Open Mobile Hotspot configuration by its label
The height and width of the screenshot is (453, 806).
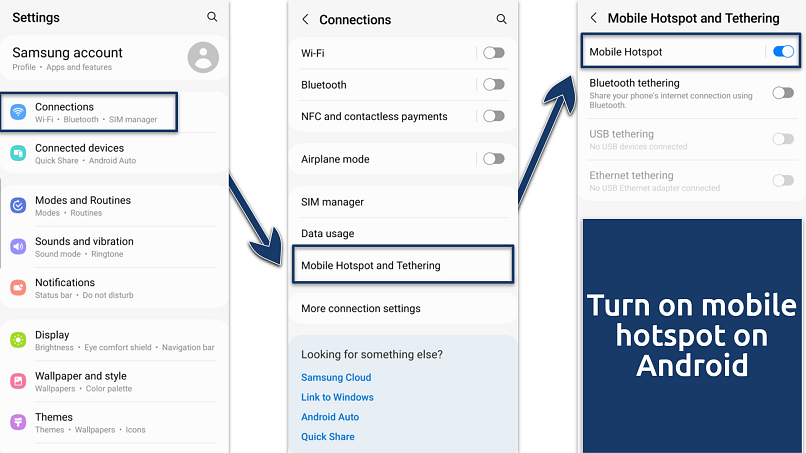coord(626,52)
